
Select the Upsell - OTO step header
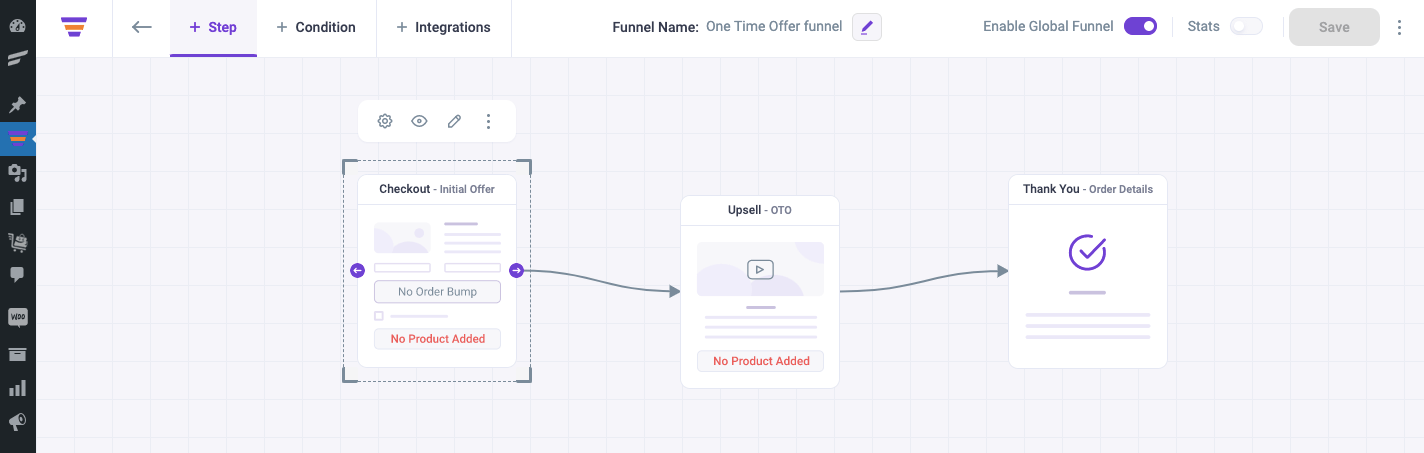pos(760,211)
